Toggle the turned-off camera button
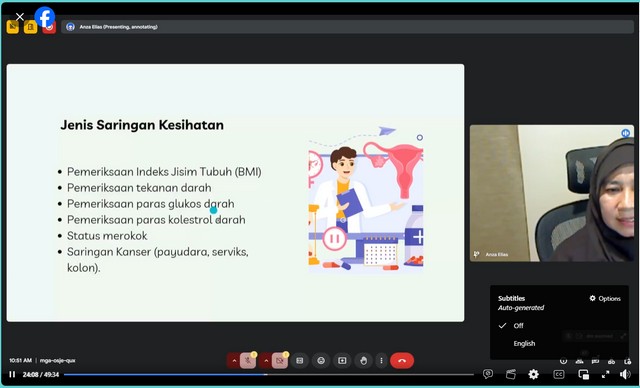640x388 pixels. (x=280, y=361)
